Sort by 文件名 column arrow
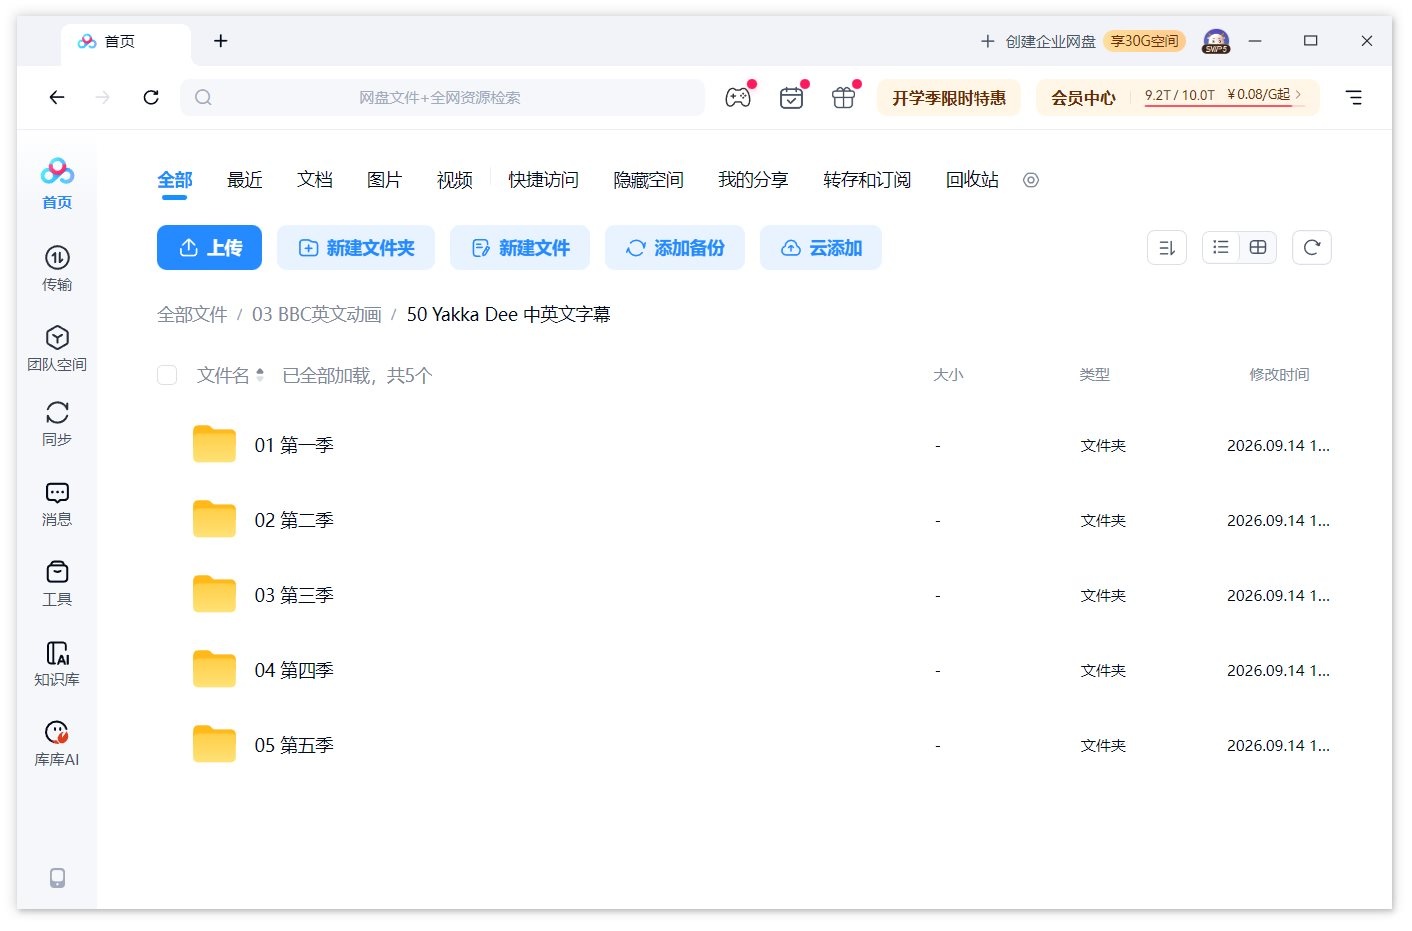The width and height of the screenshot is (1412, 931). [260, 375]
